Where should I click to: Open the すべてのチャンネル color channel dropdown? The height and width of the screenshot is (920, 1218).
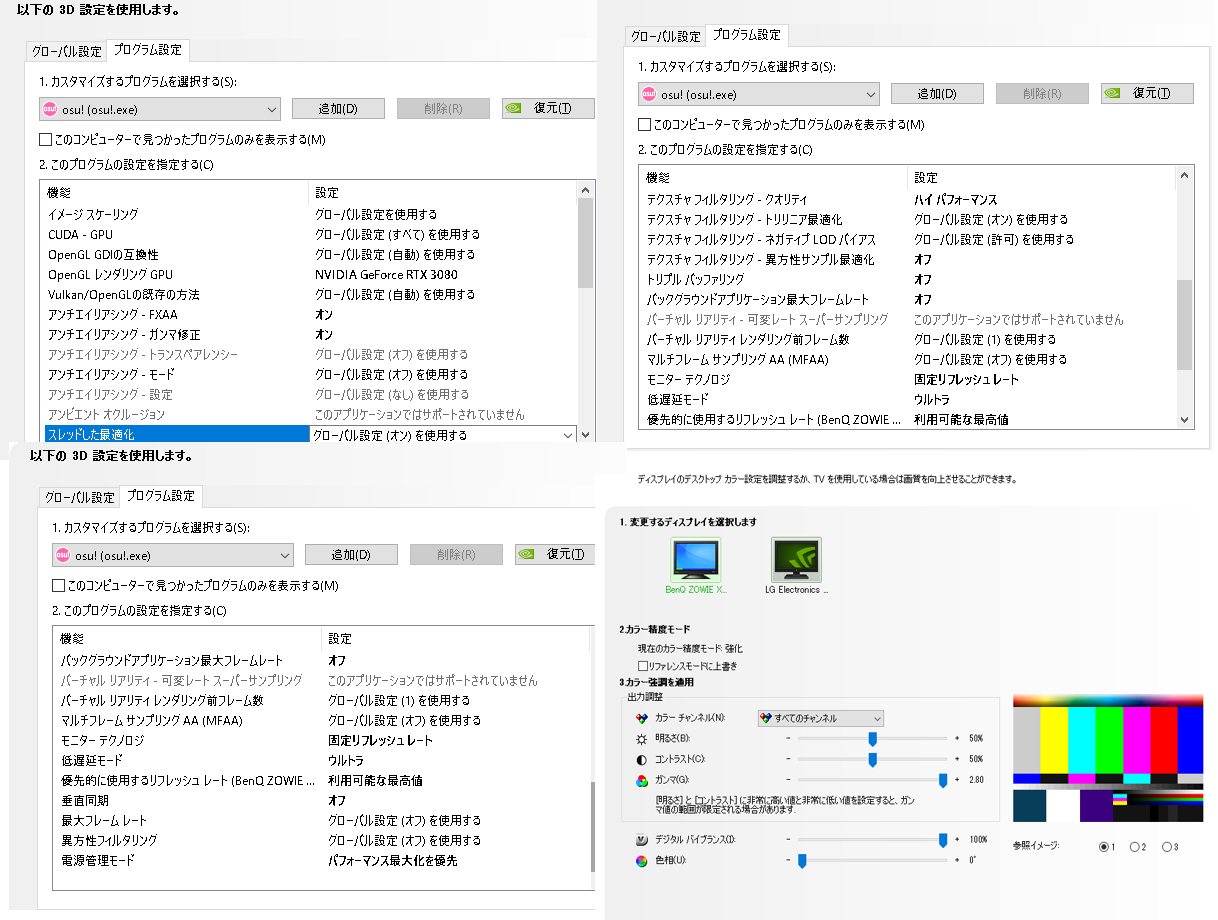(x=820, y=718)
